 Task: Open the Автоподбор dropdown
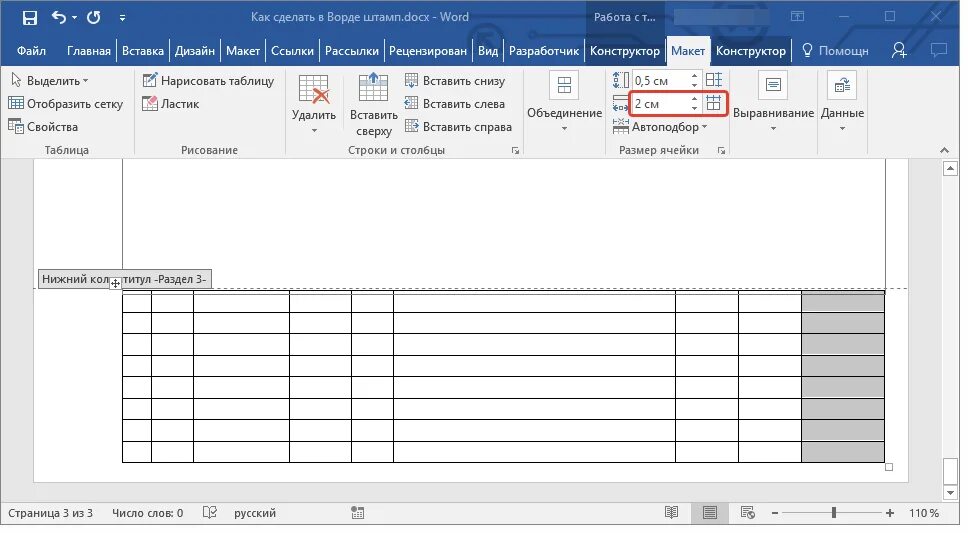659,127
